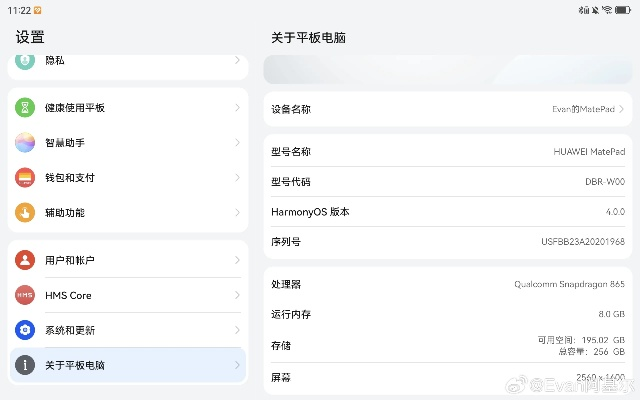
Task: Click the HarmonyOS 版本 row
Action: (x=447, y=212)
